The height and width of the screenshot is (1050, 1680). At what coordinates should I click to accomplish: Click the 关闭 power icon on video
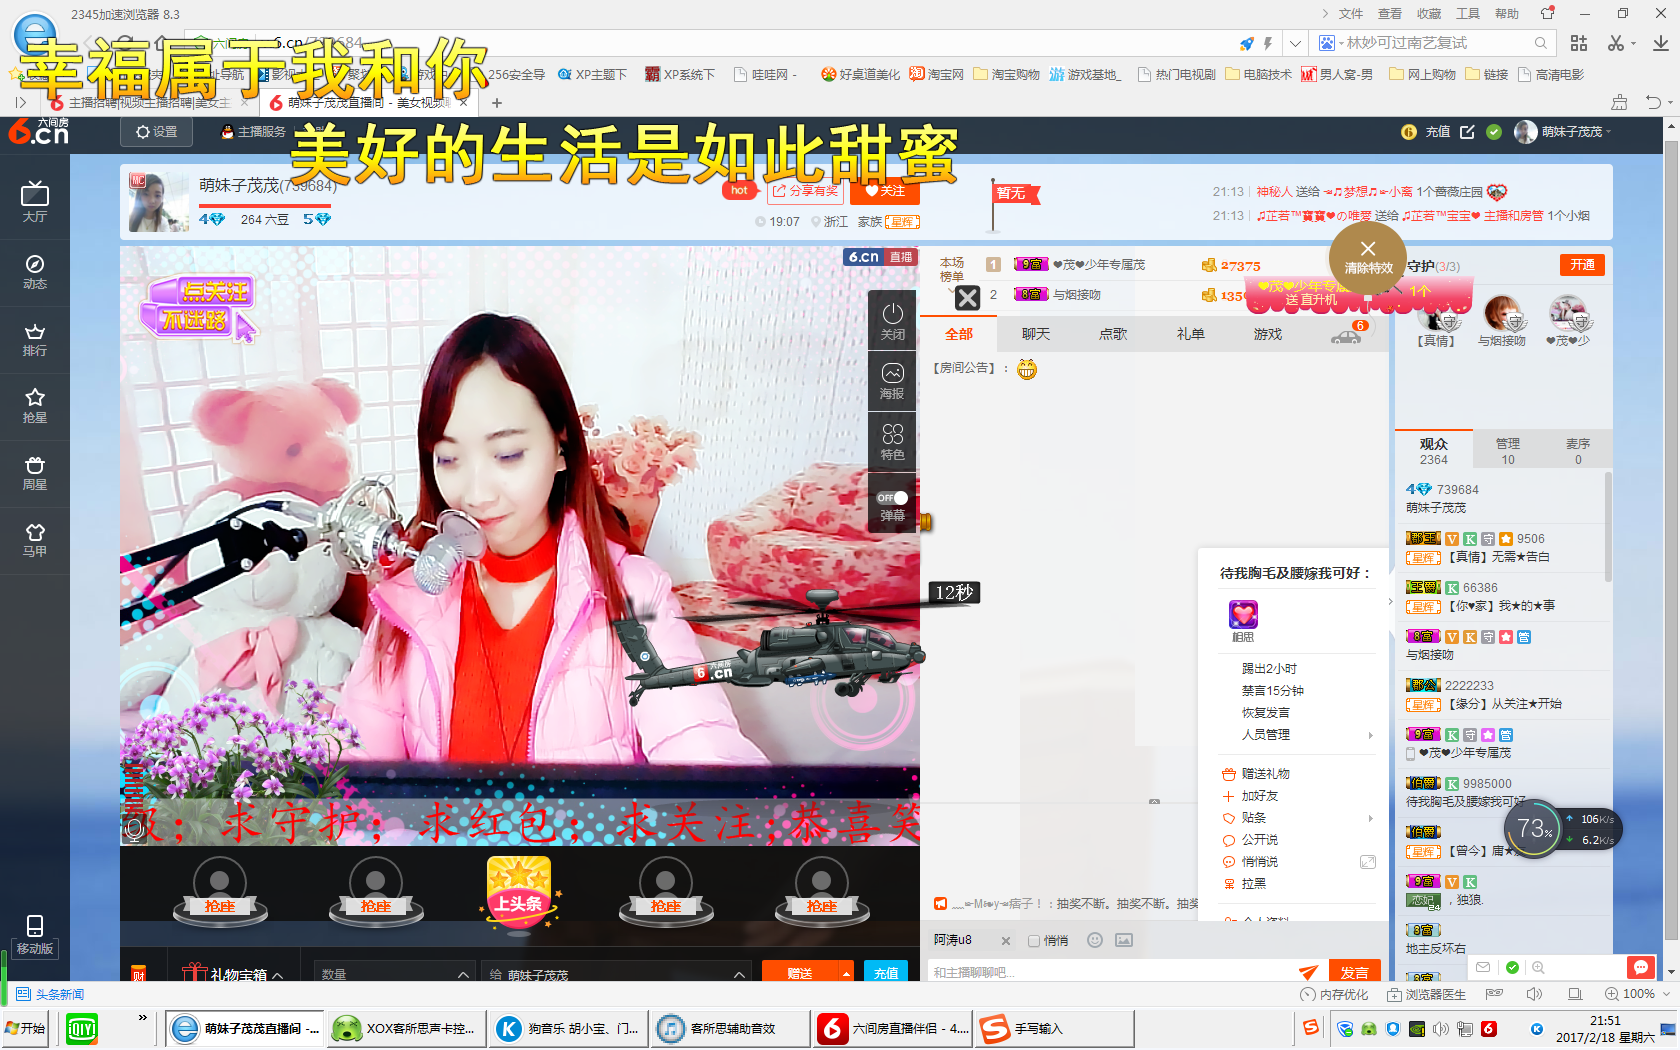[892, 321]
